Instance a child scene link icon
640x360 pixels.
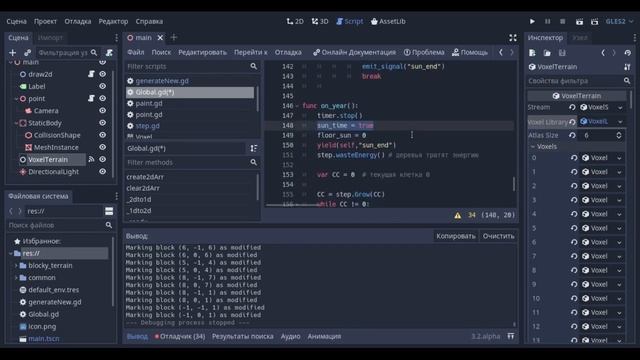(27, 53)
